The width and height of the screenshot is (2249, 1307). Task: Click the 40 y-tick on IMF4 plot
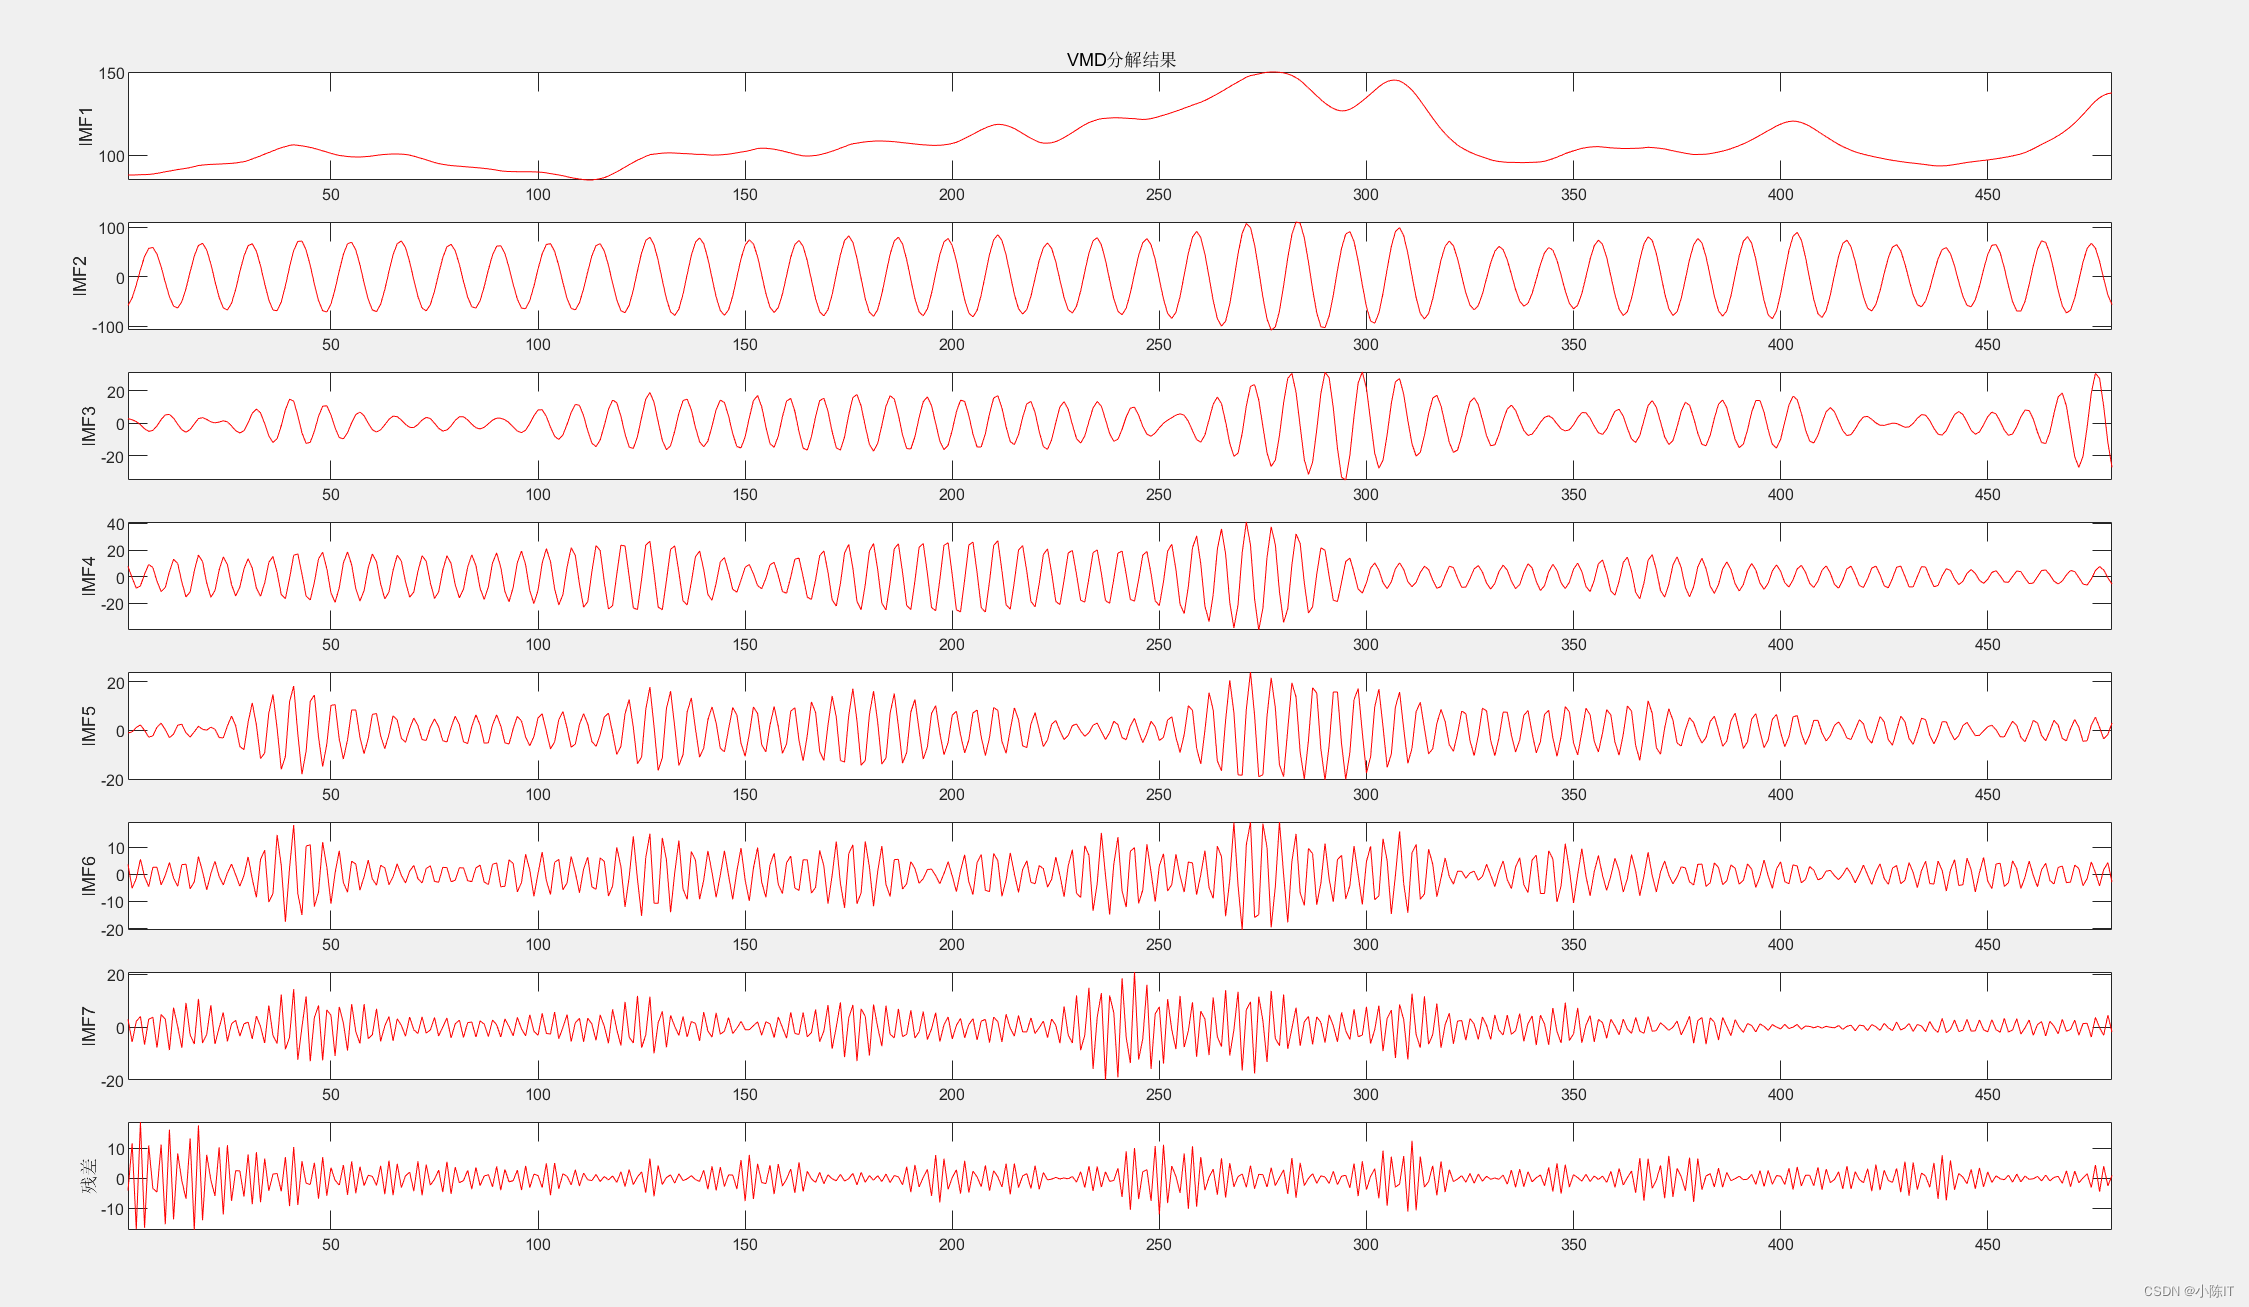click(116, 524)
